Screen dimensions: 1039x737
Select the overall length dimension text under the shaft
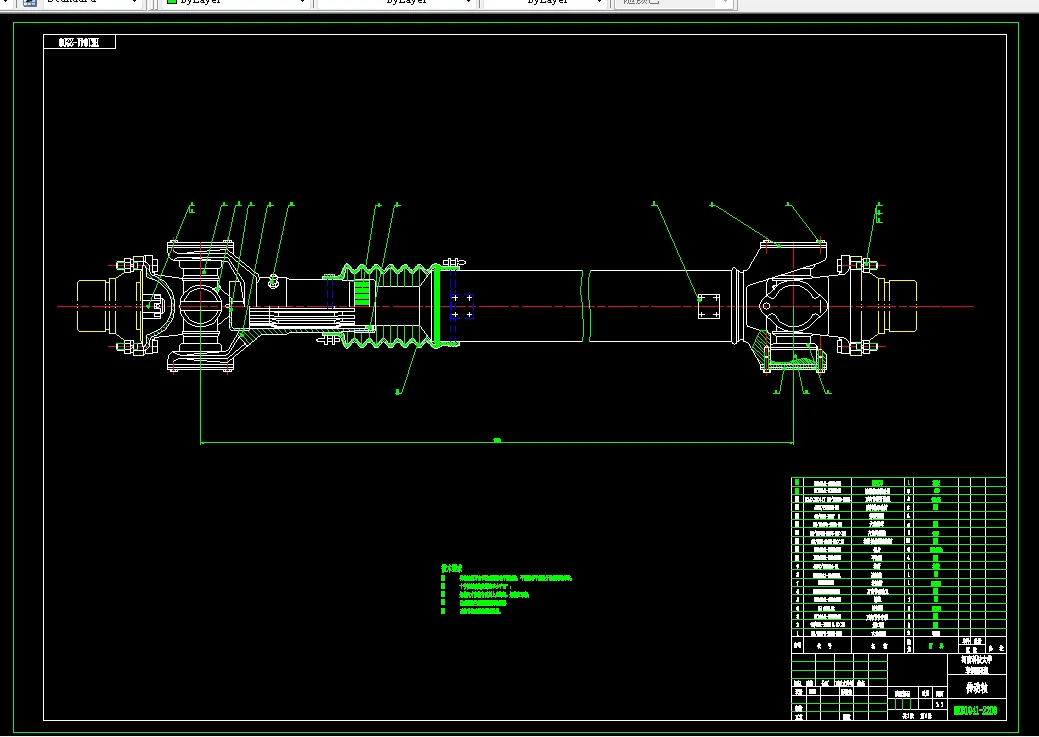click(497, 439)
